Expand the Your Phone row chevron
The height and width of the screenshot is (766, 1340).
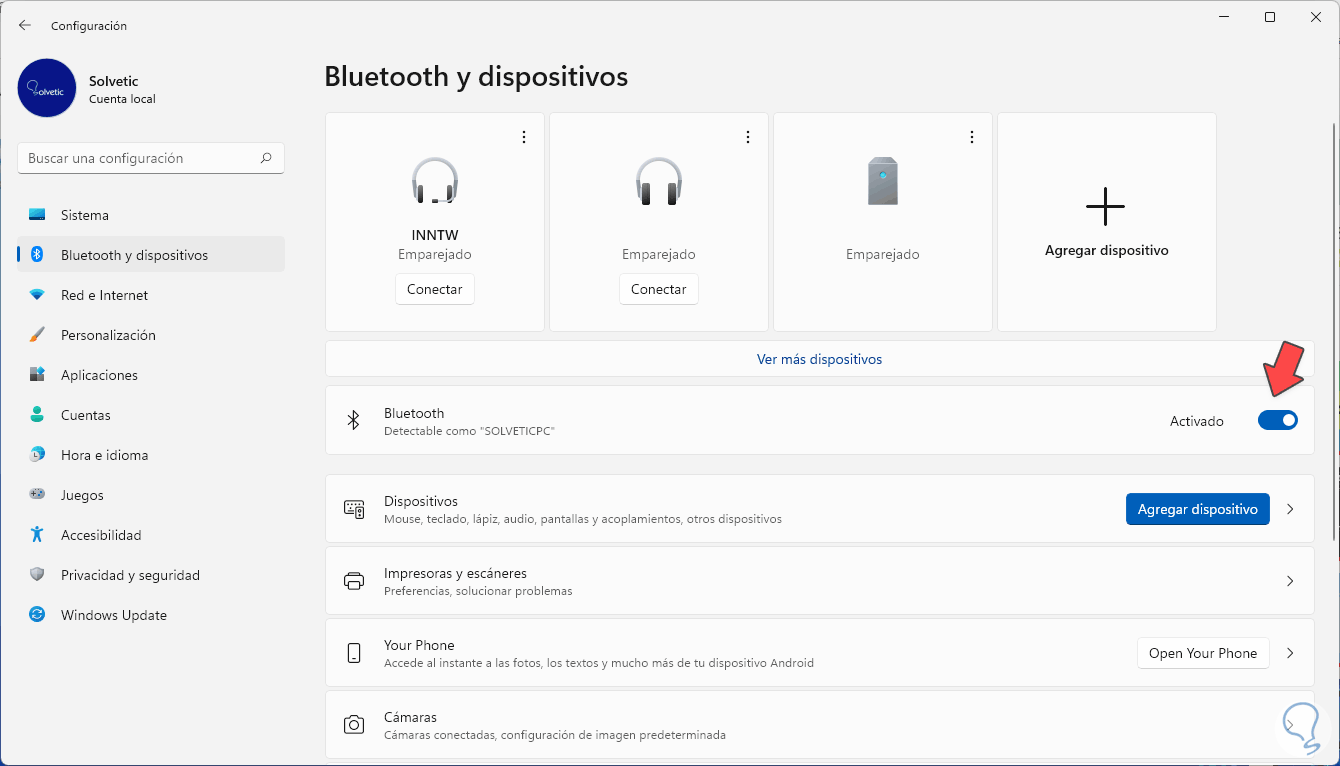[x=1290, y=653]
